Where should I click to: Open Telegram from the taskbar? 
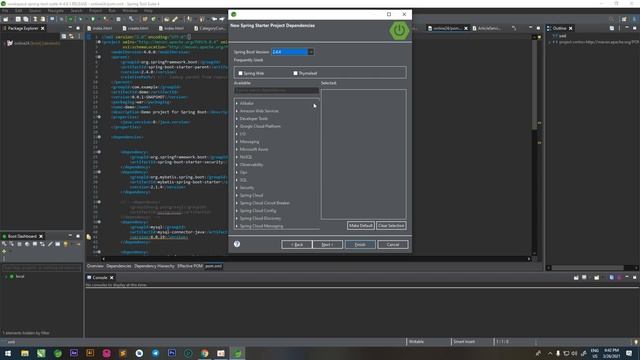point(156,353)
